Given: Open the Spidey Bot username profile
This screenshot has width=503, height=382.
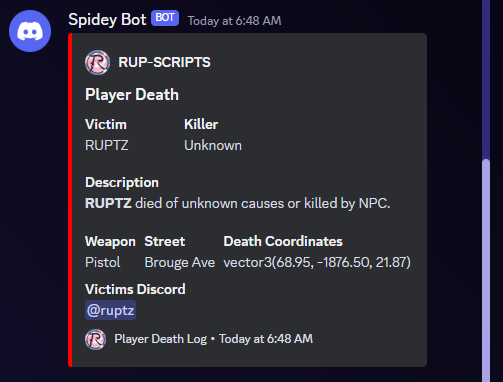Looking at the screenshot, I should 107,20.
